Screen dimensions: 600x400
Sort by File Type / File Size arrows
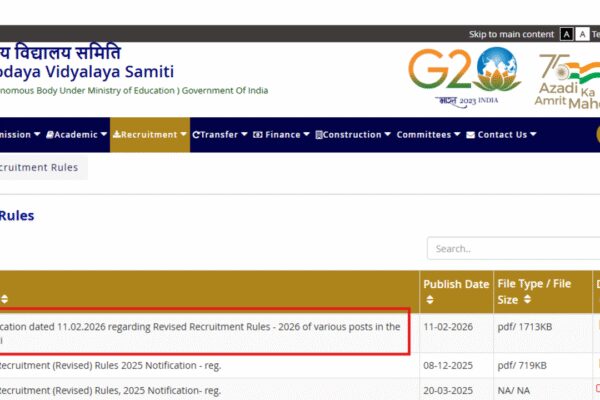coord(527,299)
